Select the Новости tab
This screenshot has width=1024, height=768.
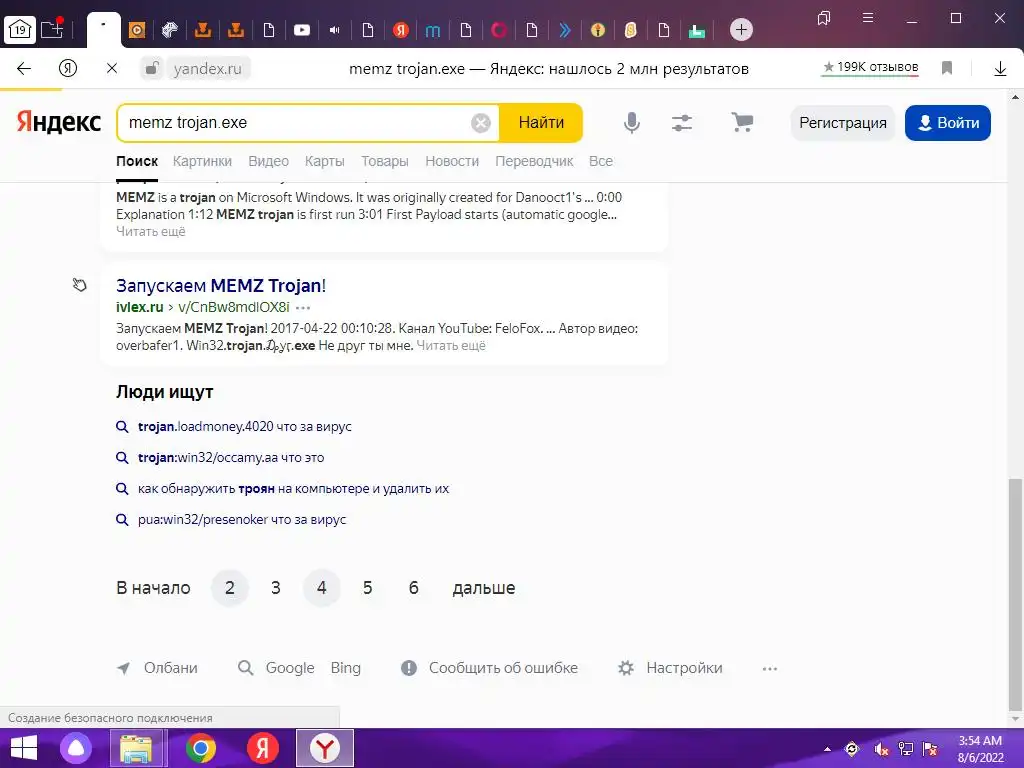452,161
